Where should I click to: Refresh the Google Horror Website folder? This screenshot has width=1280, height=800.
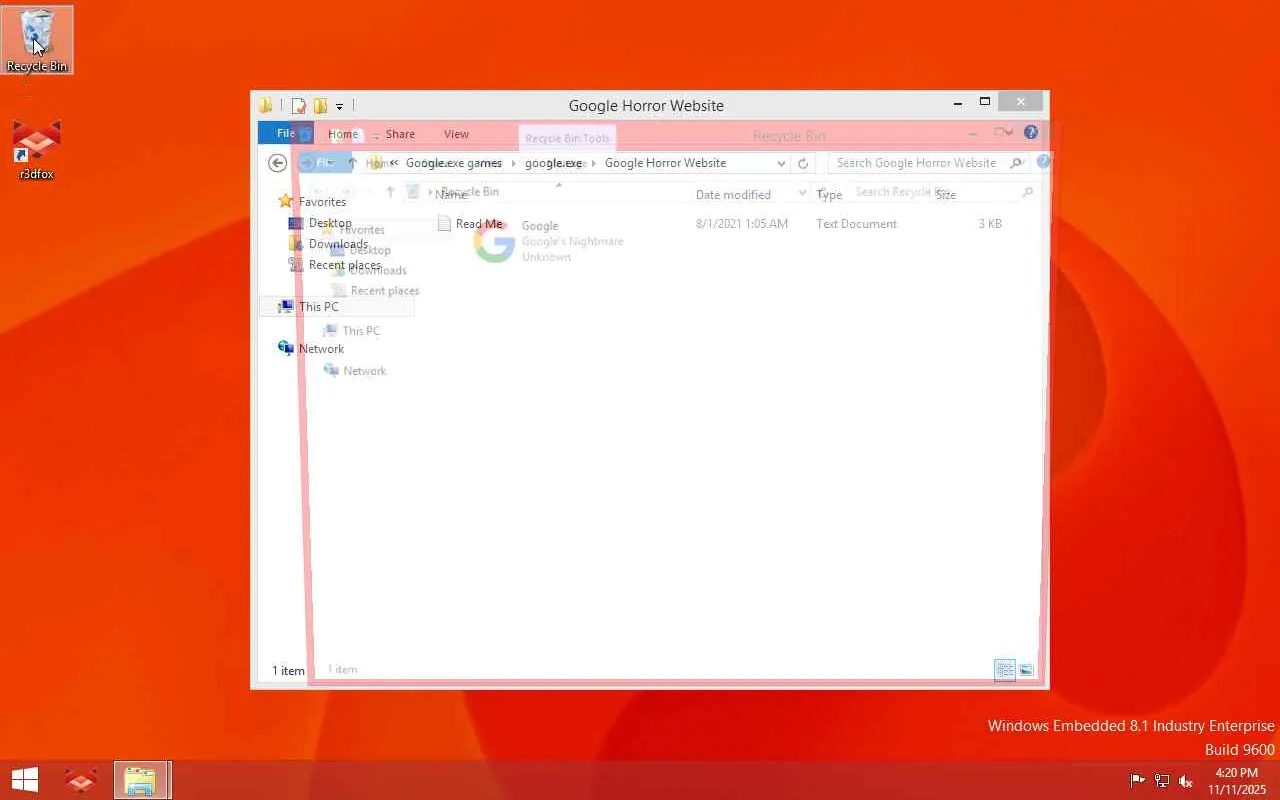pos(803,163)
